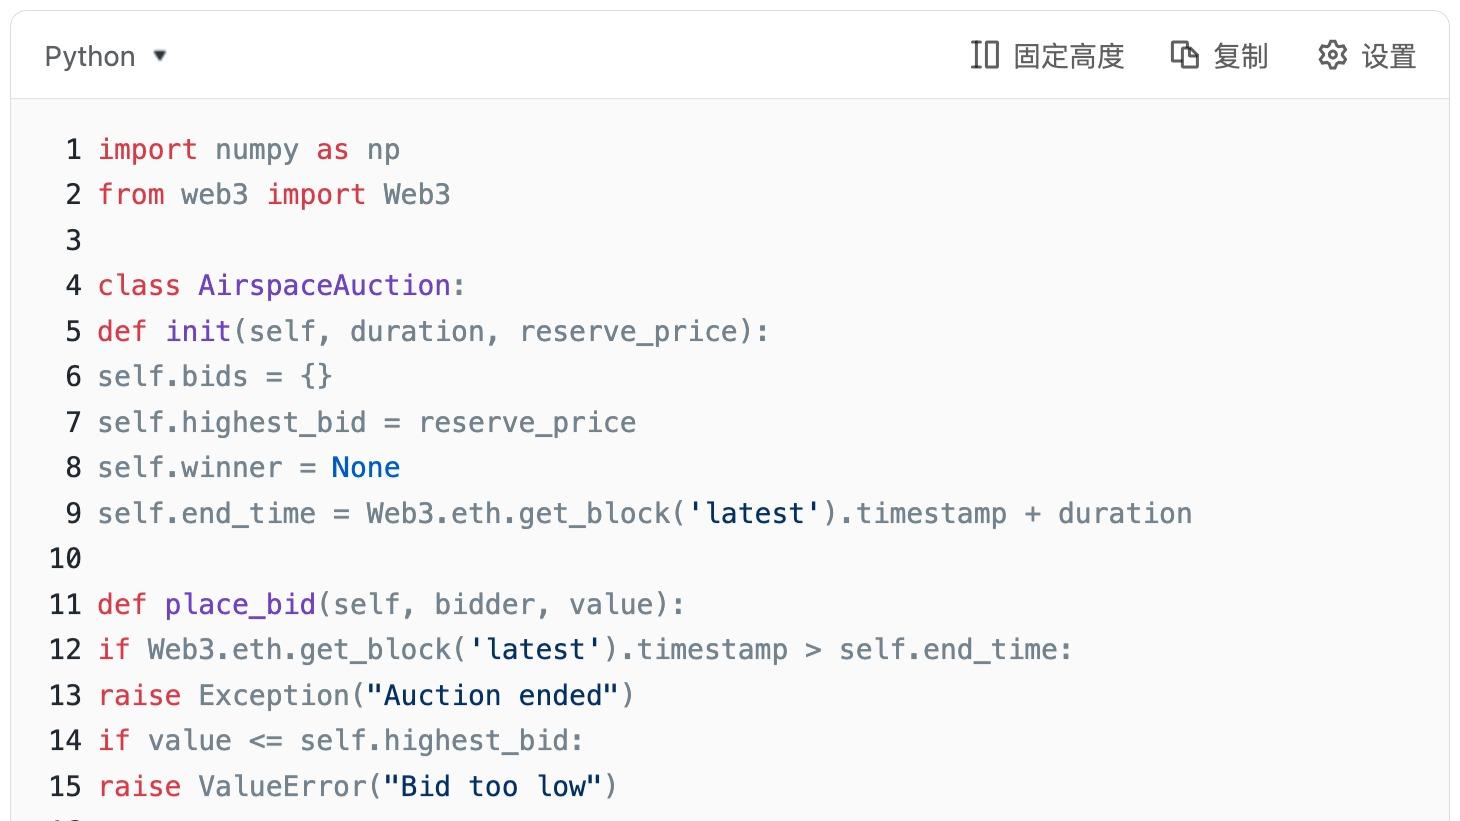Open settings via the gear icon

click(x=1332, y=55)
